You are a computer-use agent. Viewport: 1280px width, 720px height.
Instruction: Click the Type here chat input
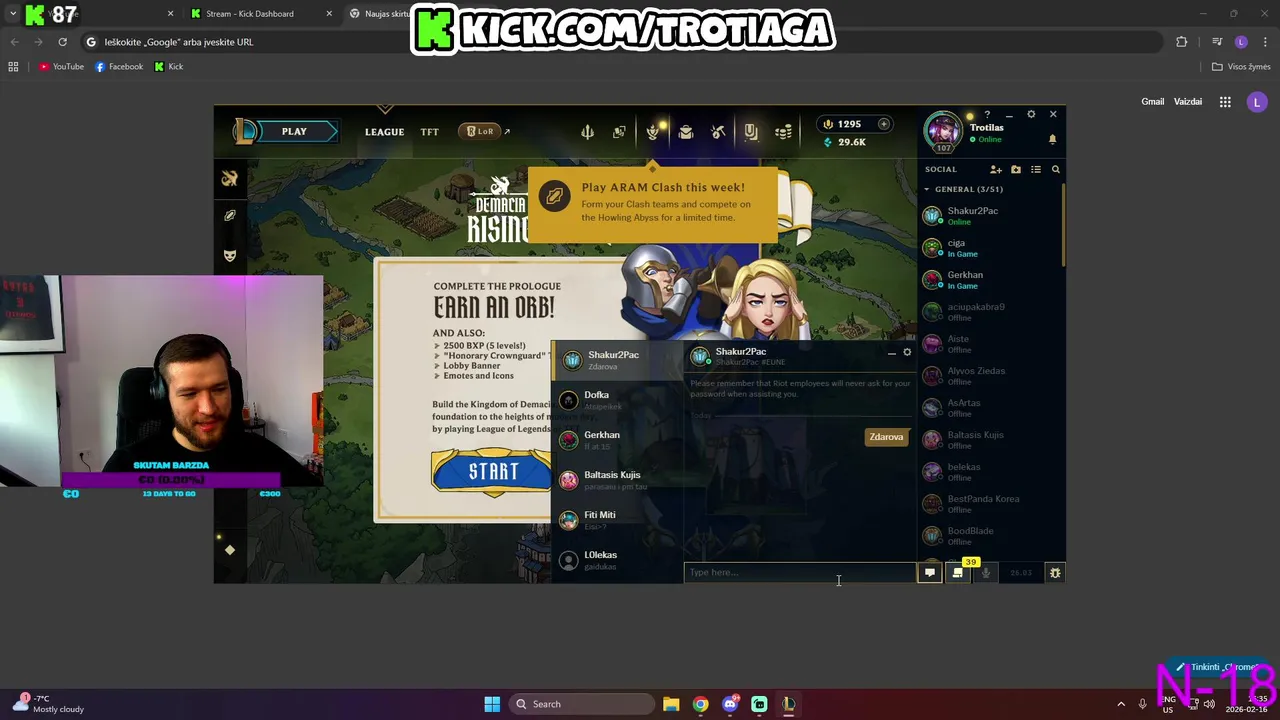800,572
